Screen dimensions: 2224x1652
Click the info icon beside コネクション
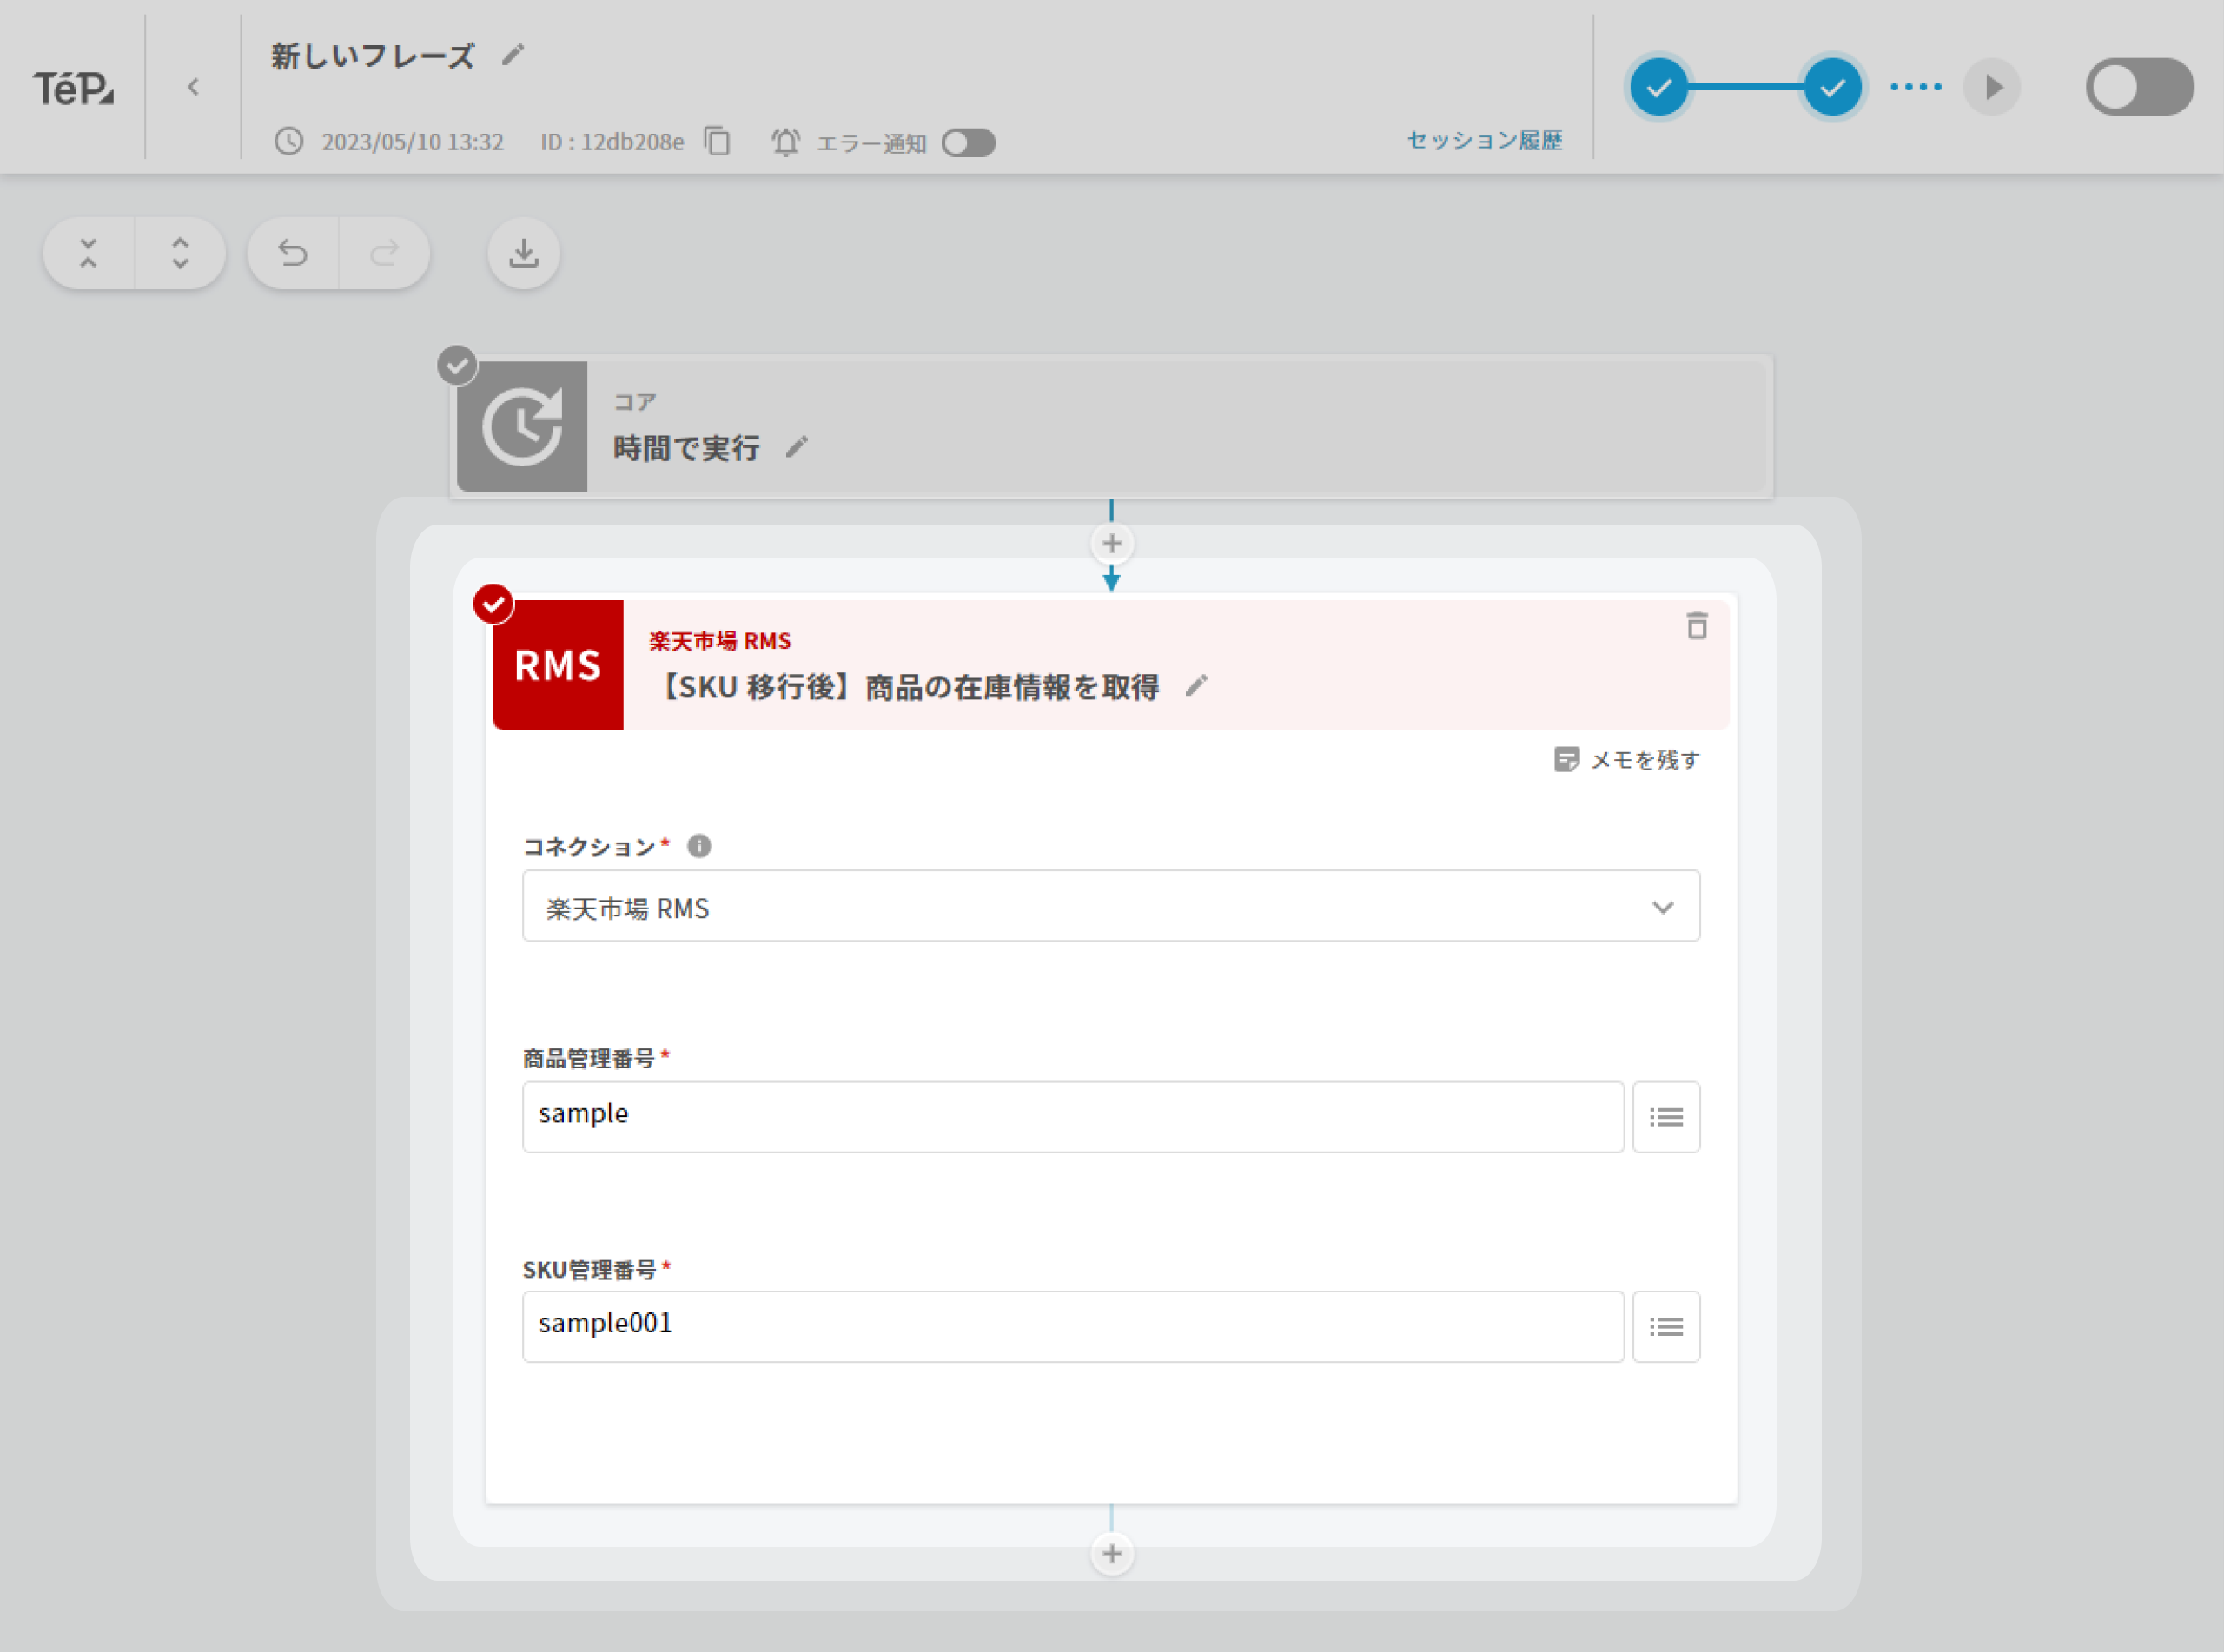pos(699,846)
